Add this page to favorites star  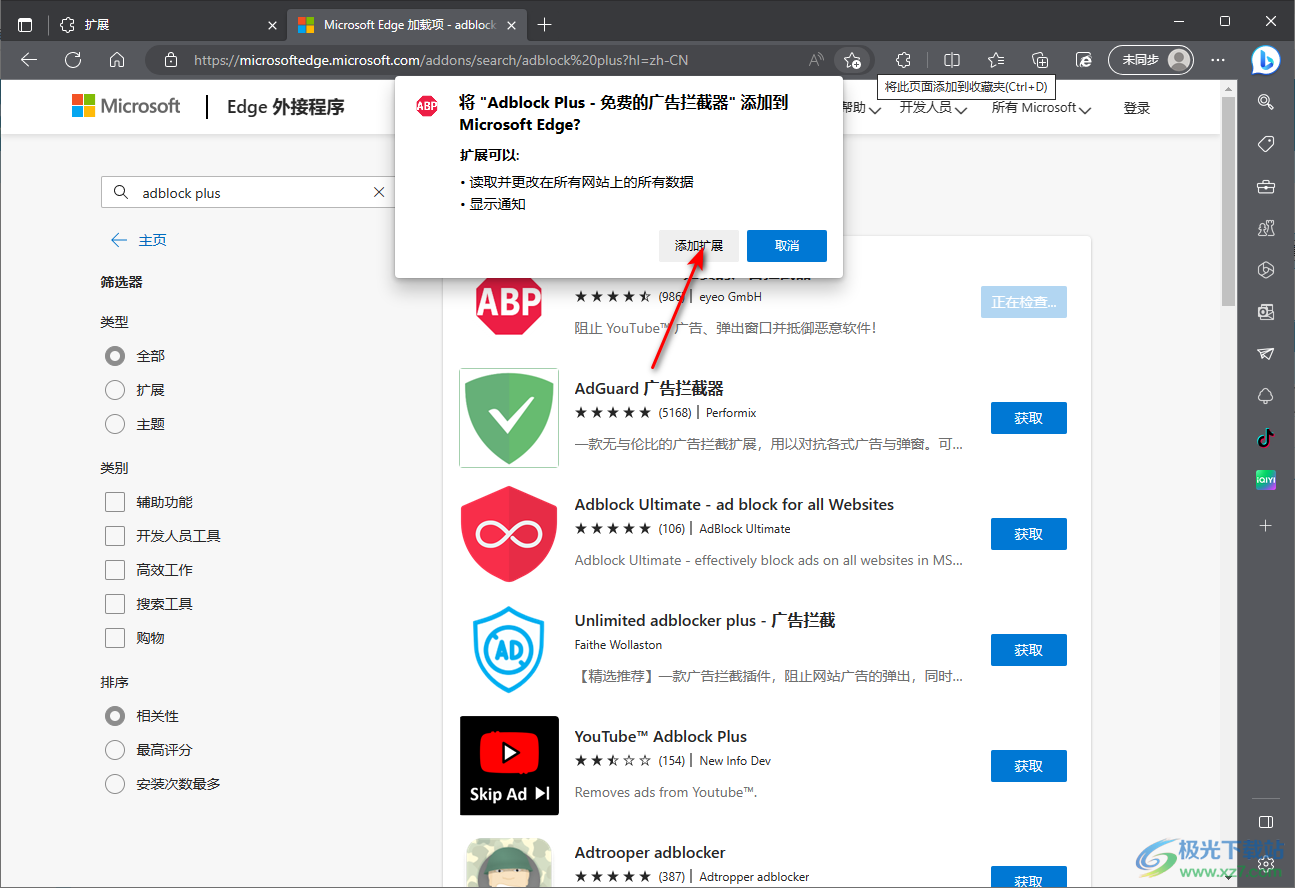point(852,60)
